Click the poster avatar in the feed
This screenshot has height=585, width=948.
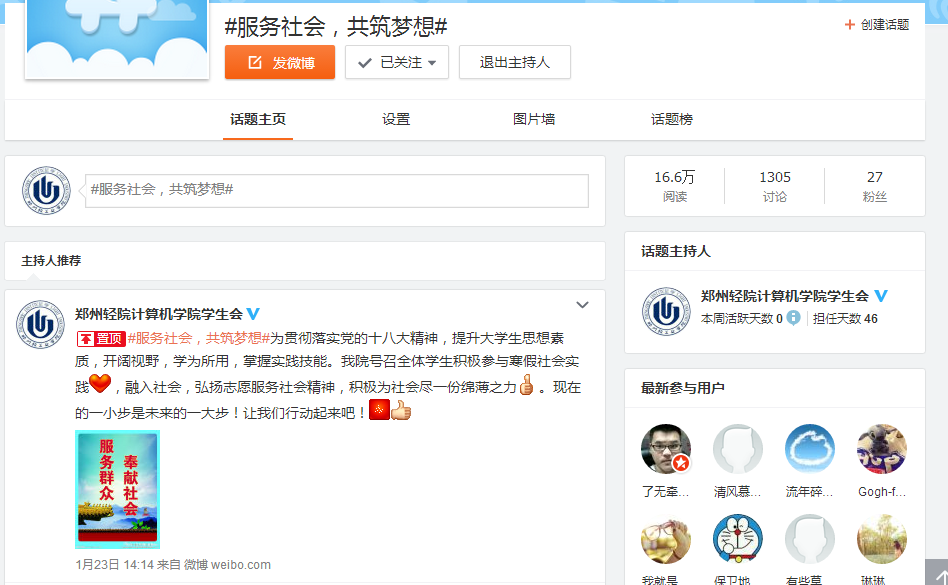(41, 324)
